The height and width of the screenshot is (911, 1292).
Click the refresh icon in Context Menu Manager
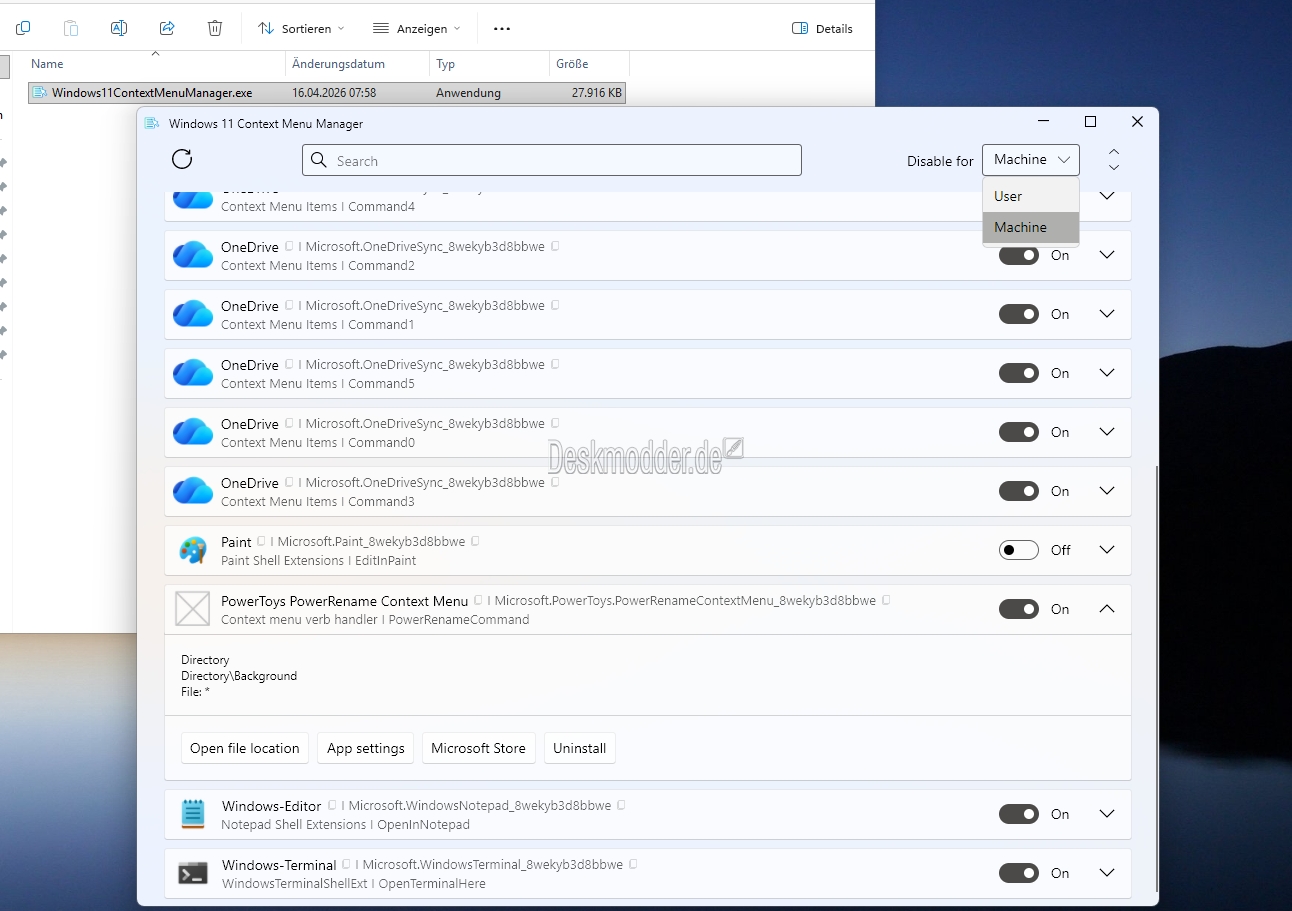tap(182, 160)
